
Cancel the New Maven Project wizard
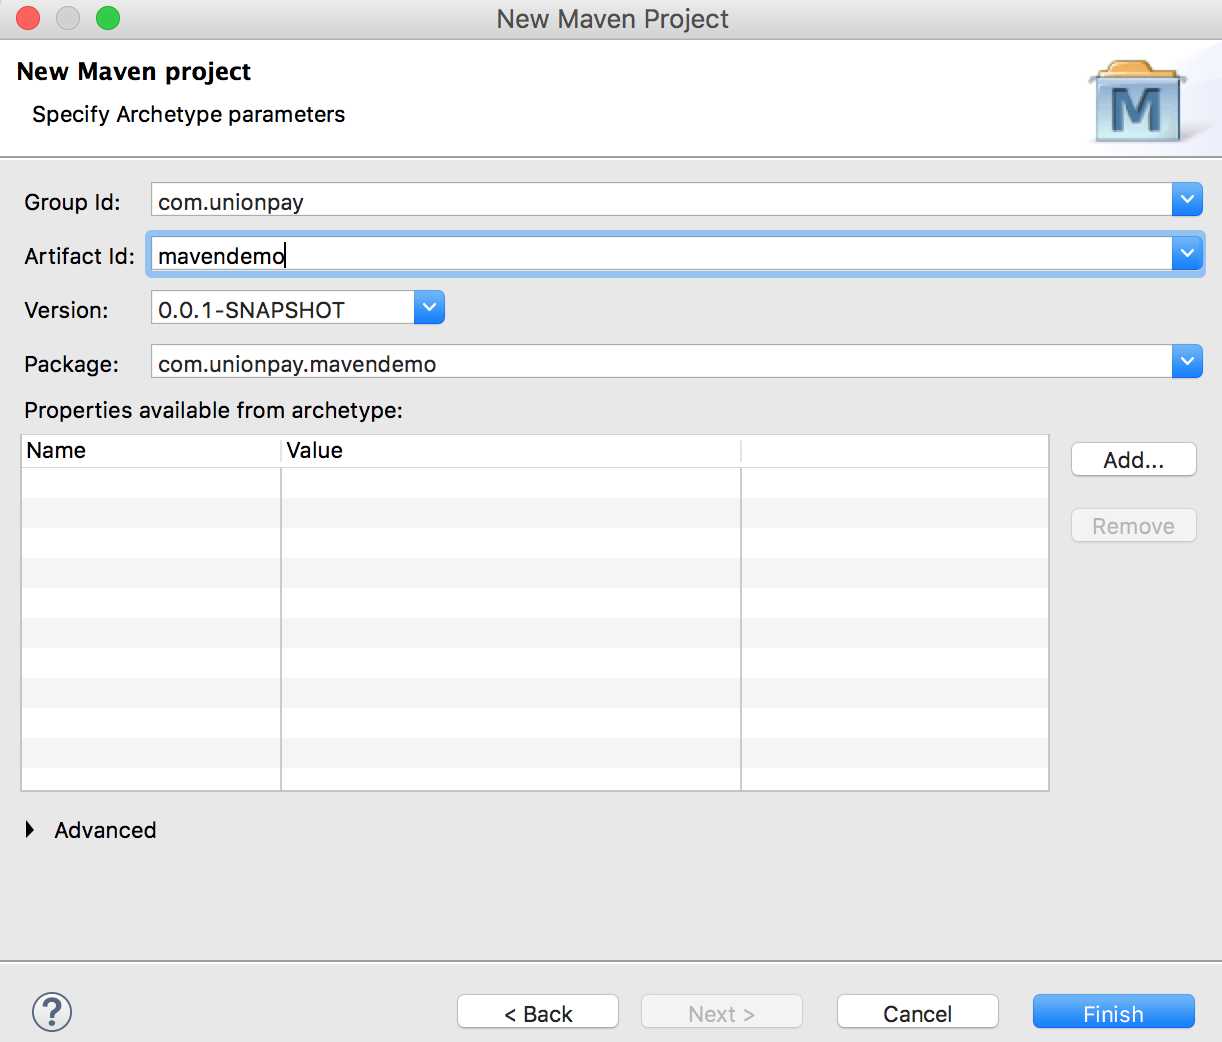(x=917, y=1012)
